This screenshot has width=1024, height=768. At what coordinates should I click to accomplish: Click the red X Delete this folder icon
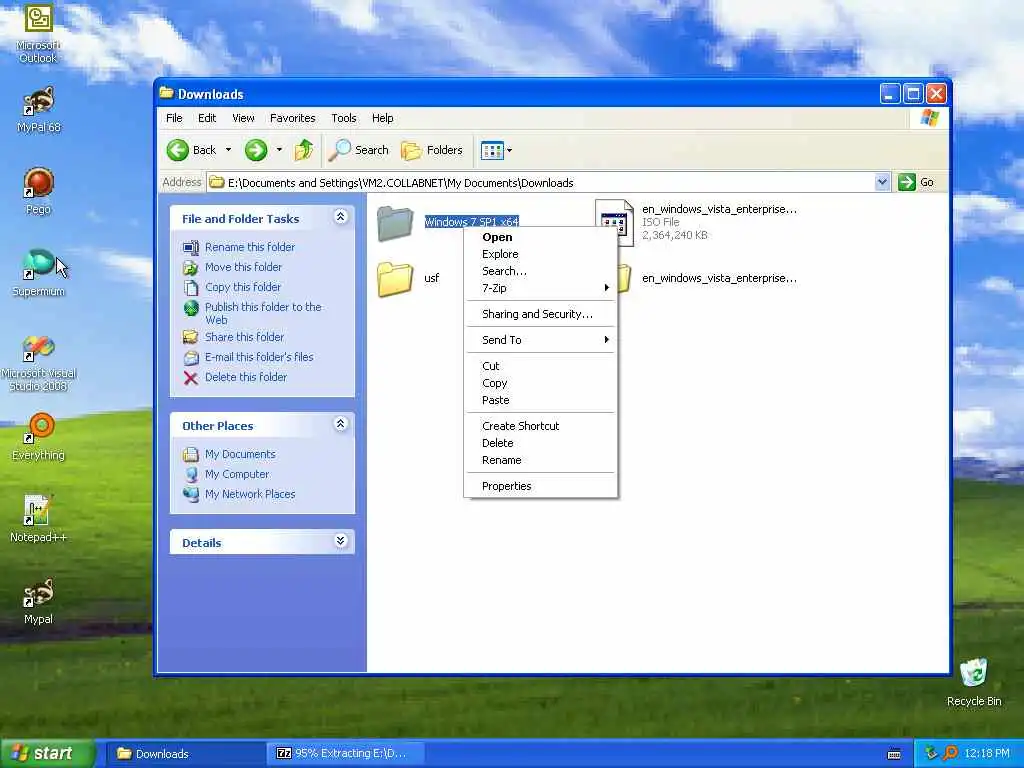[191, 377]
